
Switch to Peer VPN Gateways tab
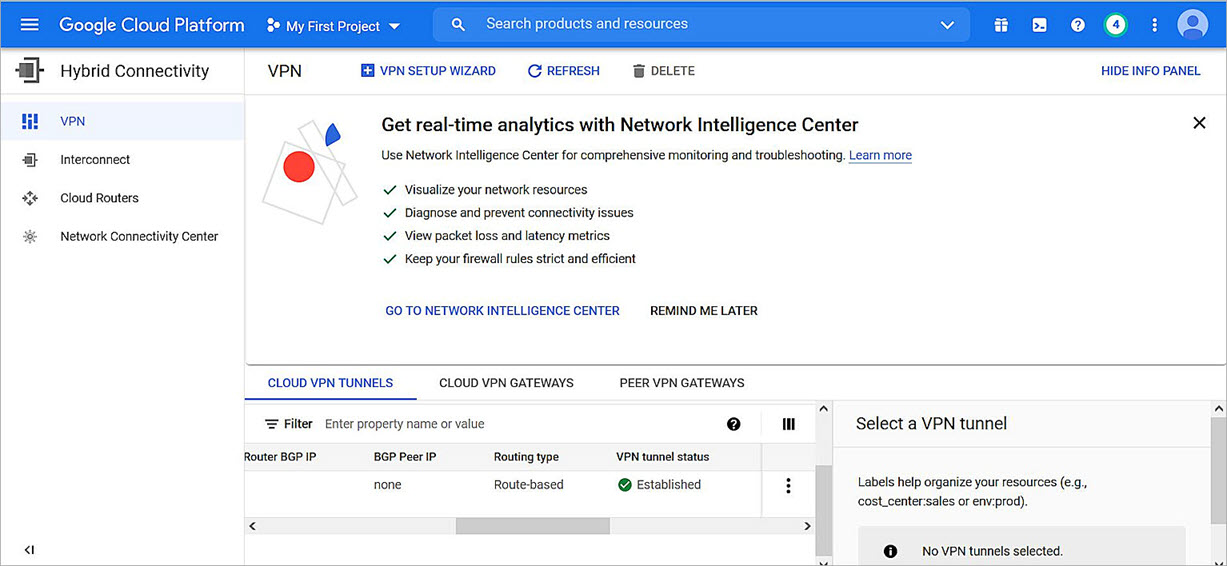682,383
